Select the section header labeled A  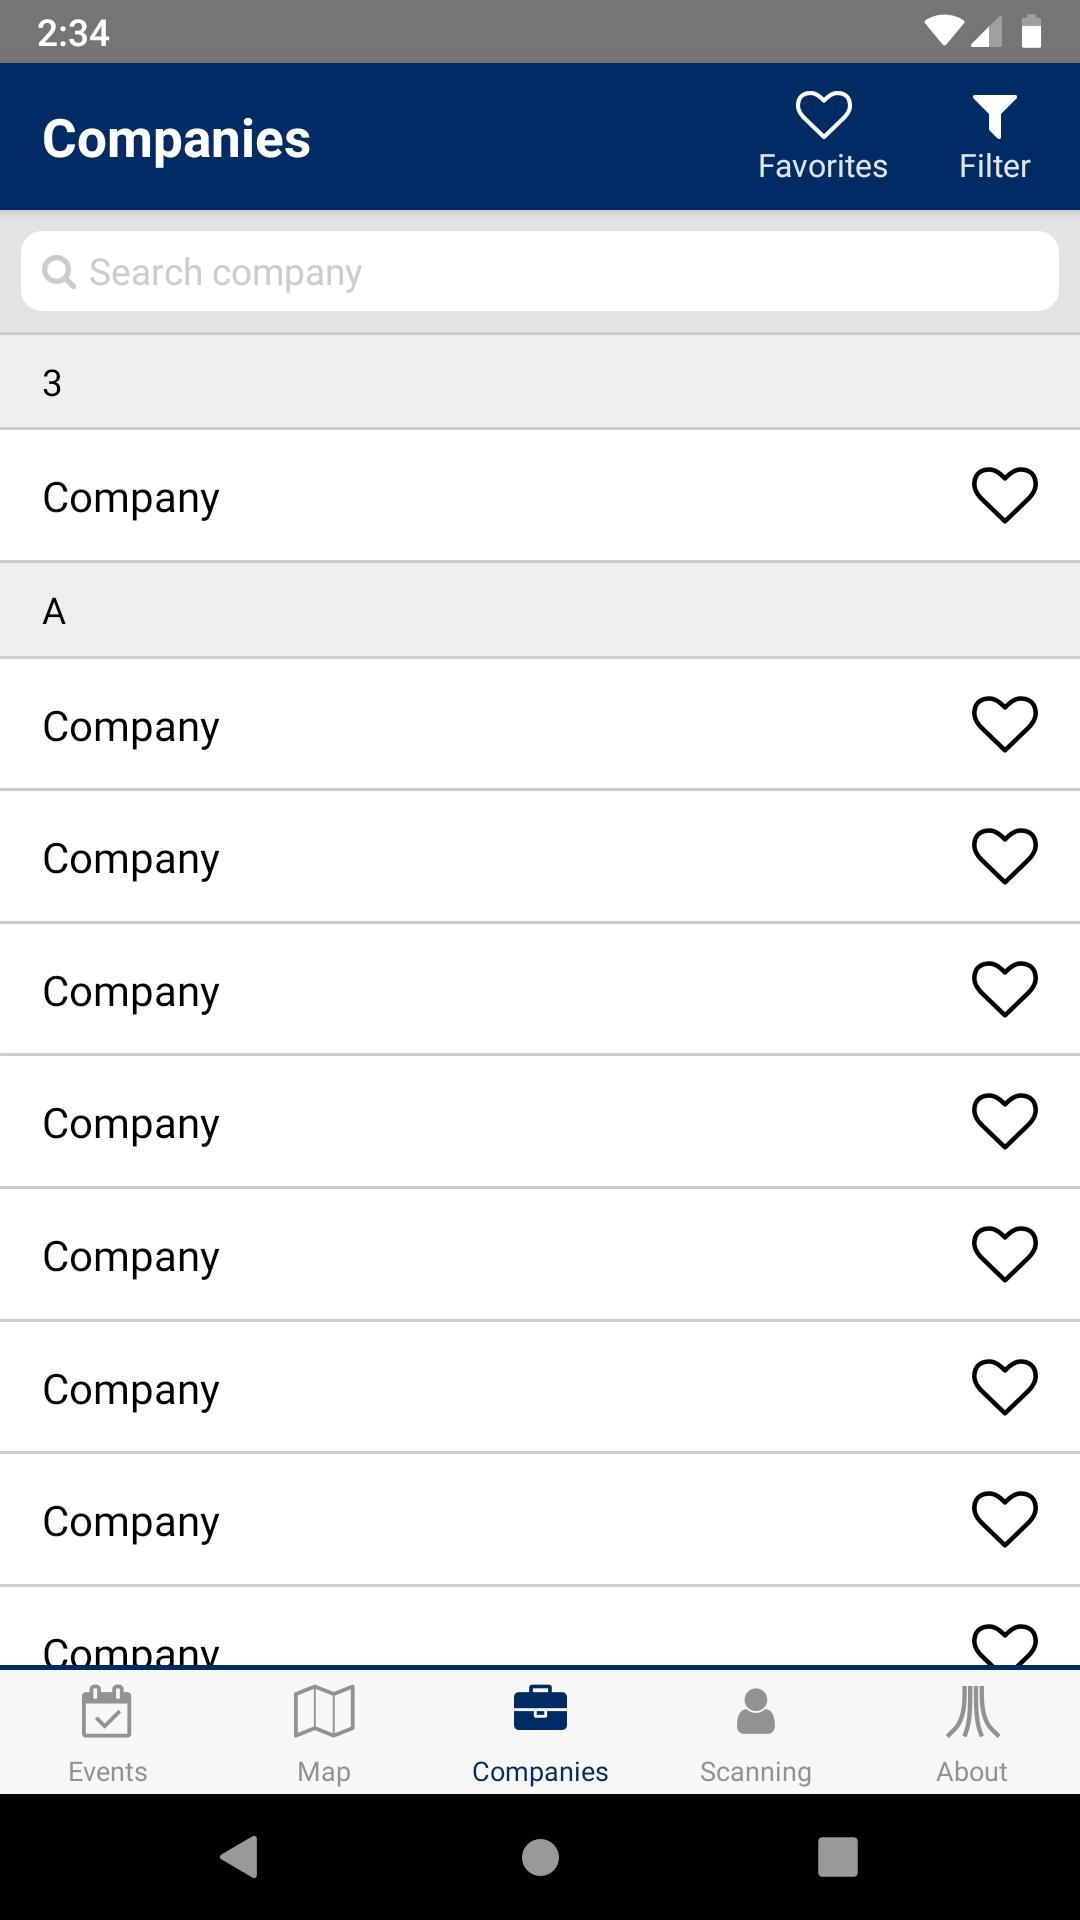540,611
